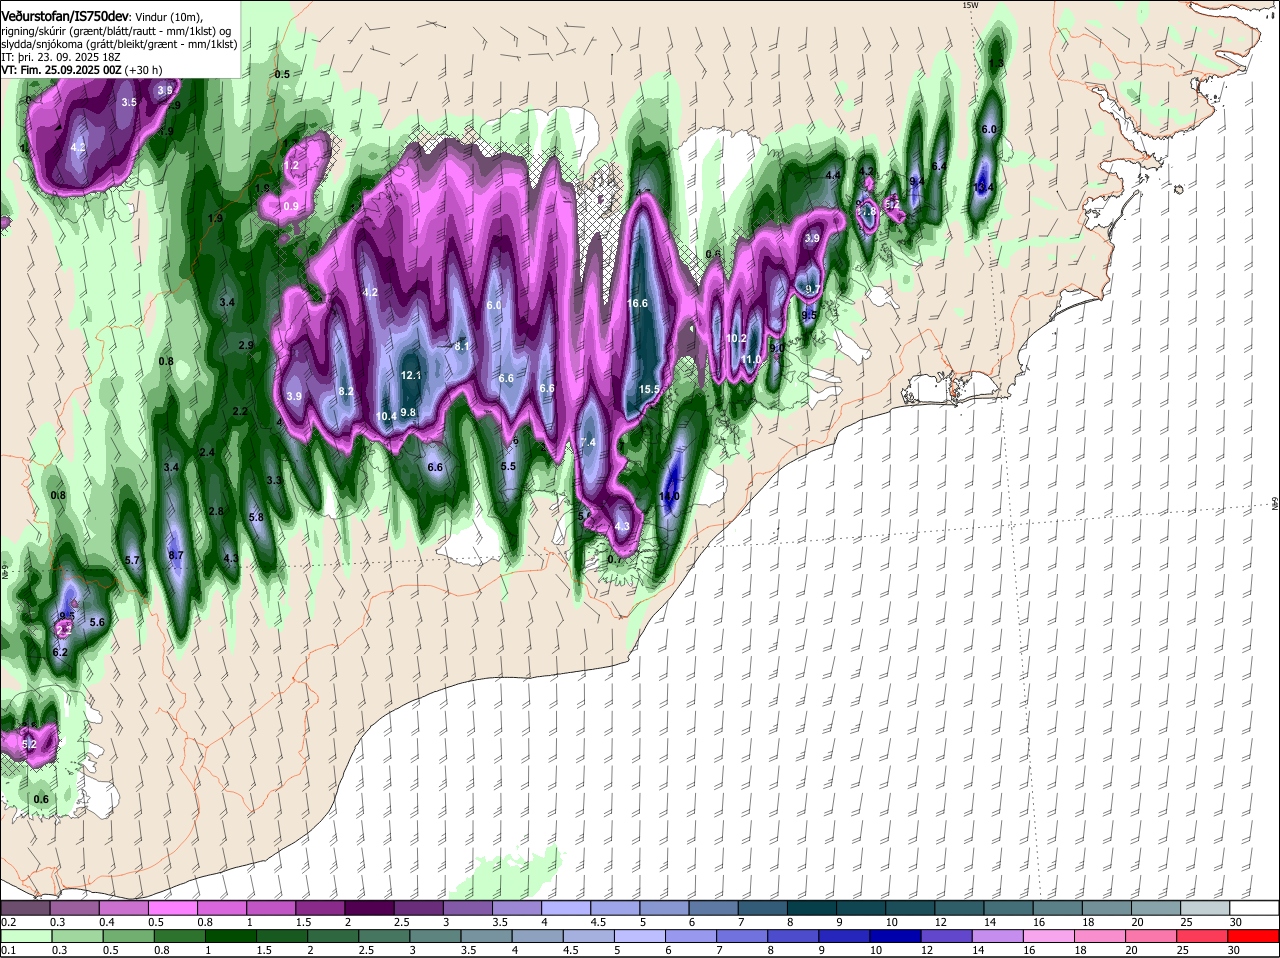Click the 7.4 precipitation value label
Screen dimensions: 1280x958
click(588, 442)
